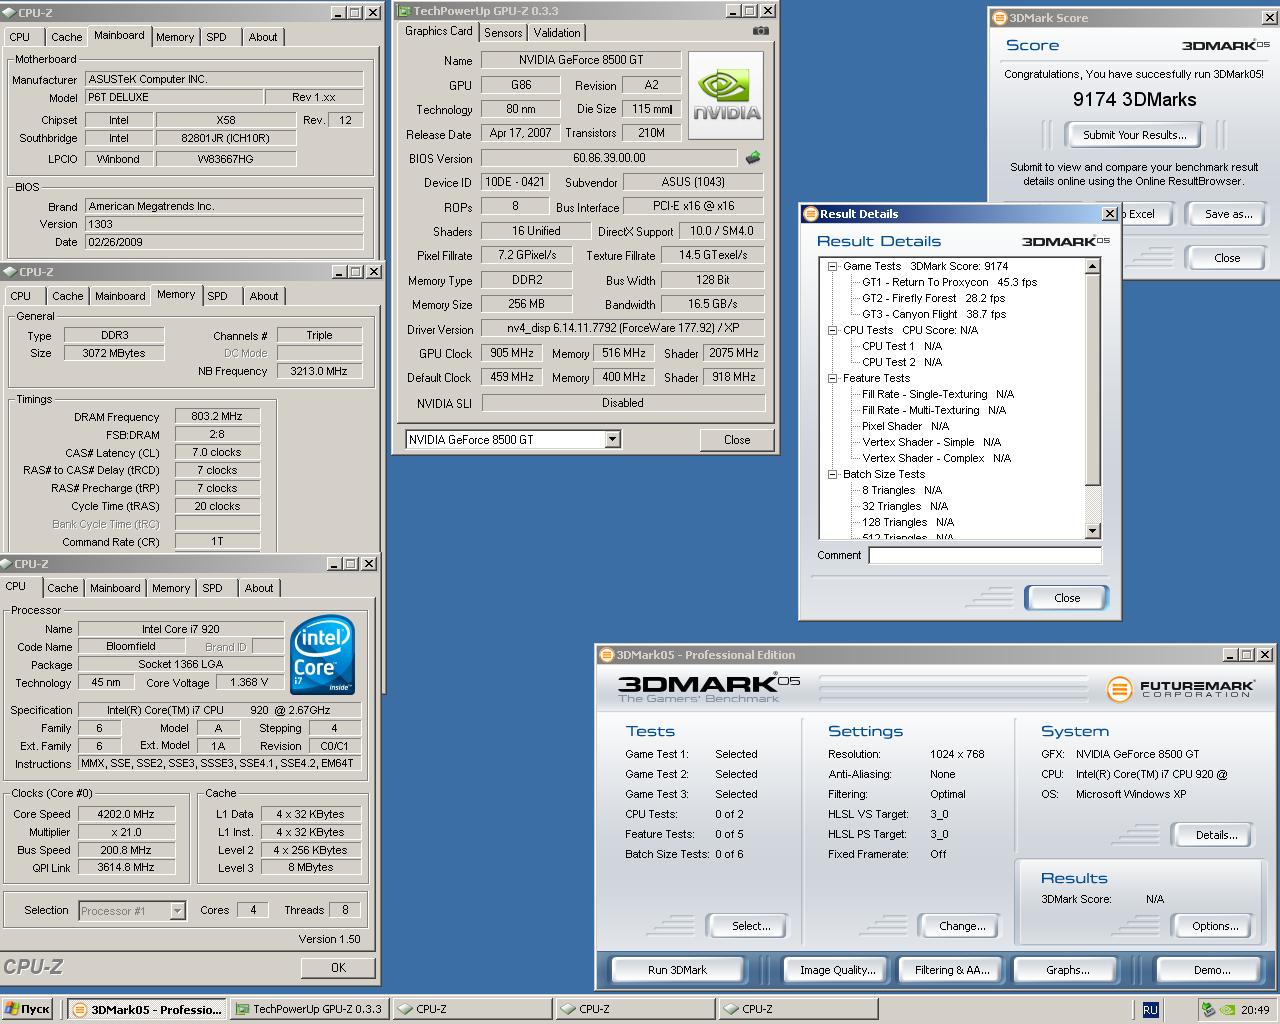Click the Core Speed 4202.0 MHz value
This screenshot has height=1024, width=1280.
click(126, 814)
